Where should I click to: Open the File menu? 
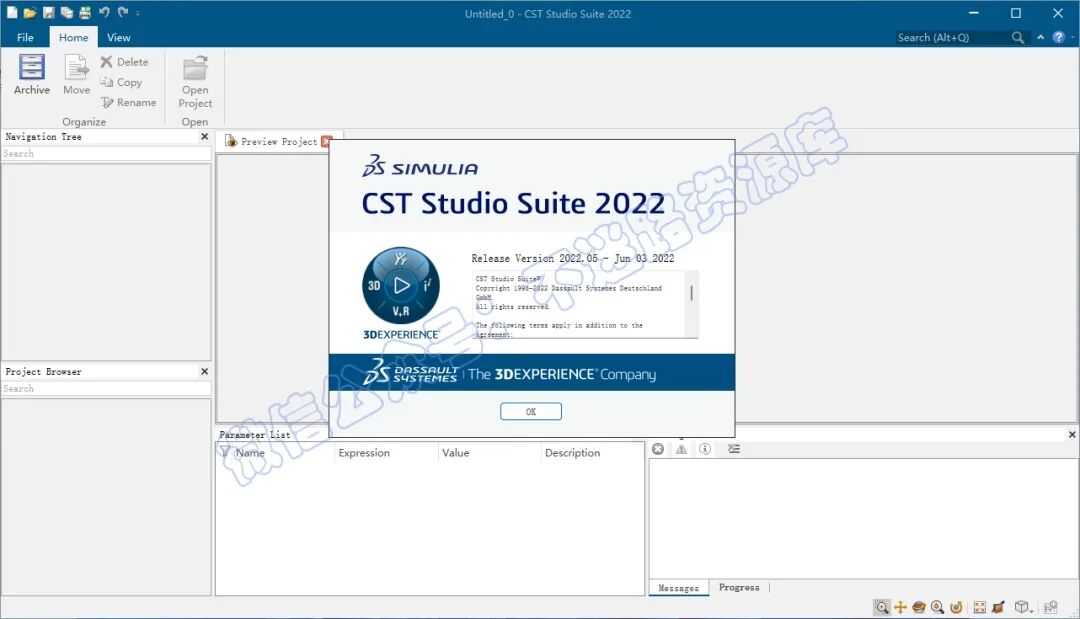click(25, 37)
